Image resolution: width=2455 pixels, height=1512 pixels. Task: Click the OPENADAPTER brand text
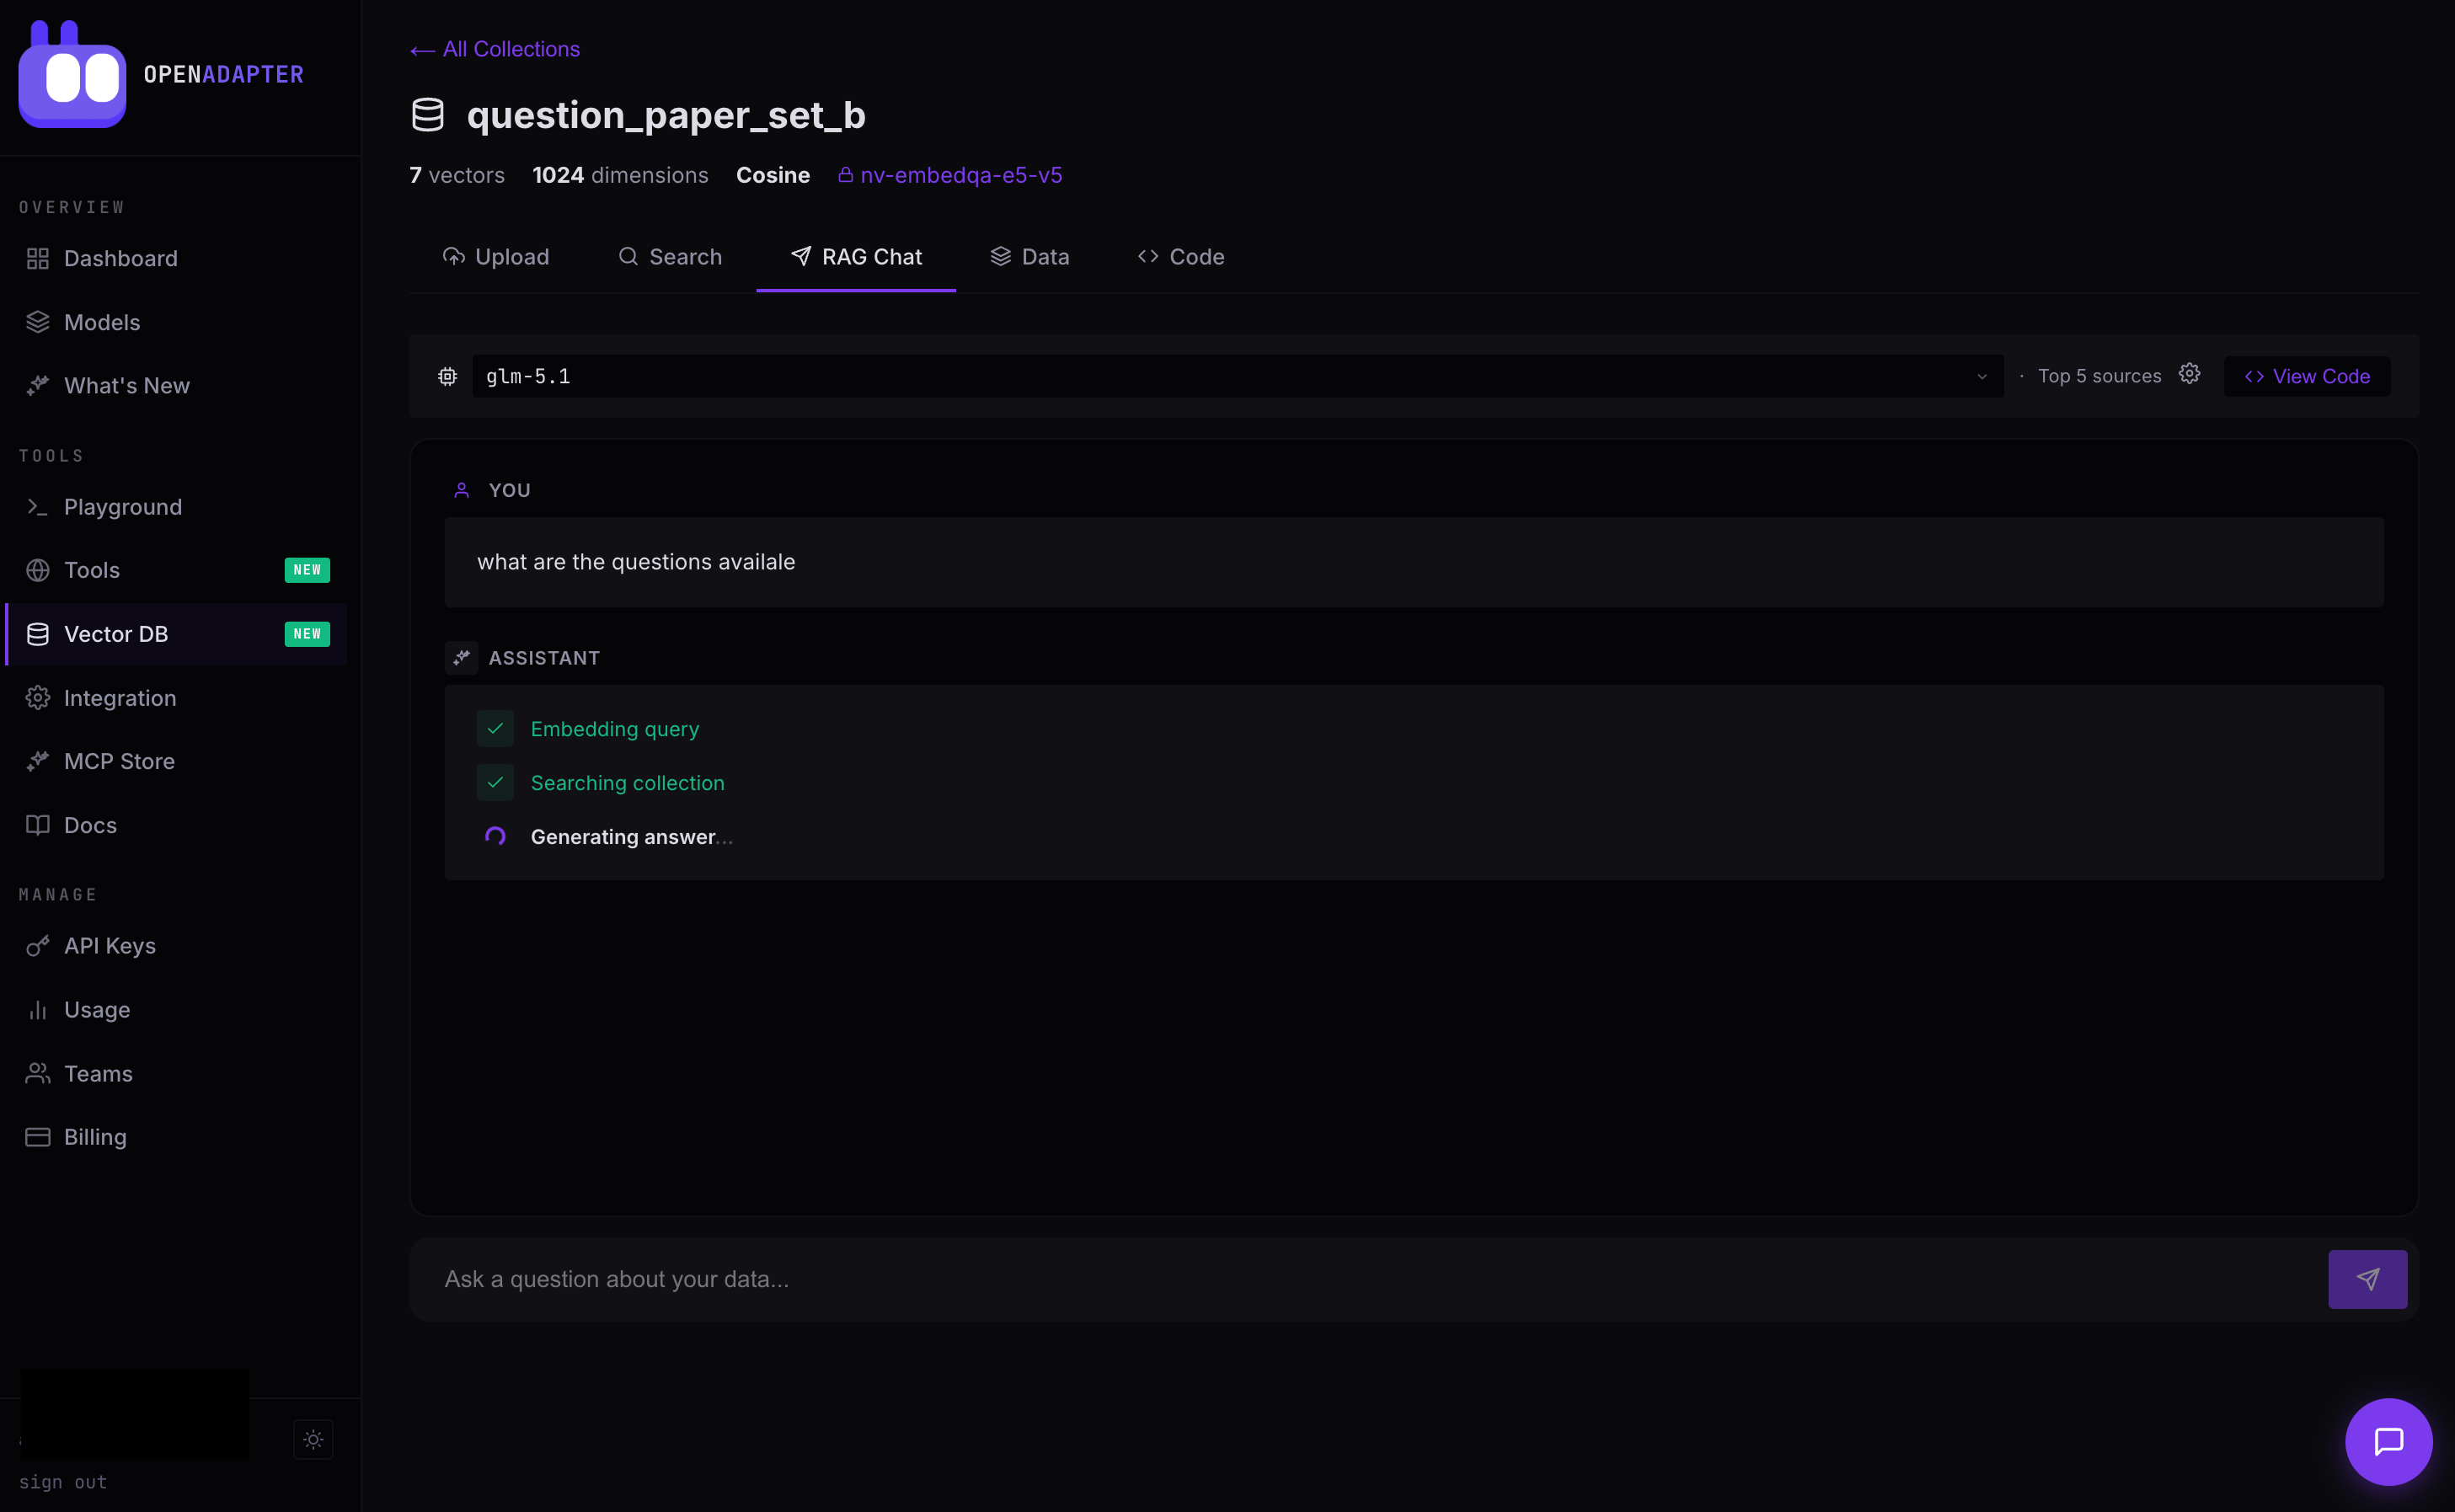pos(223,75)
